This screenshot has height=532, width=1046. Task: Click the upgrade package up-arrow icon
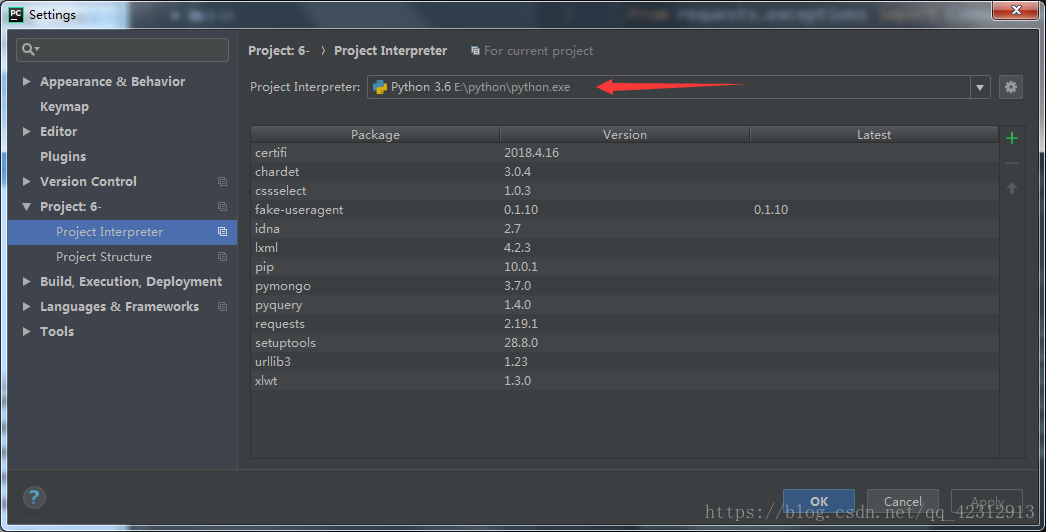pos(1011,188)
